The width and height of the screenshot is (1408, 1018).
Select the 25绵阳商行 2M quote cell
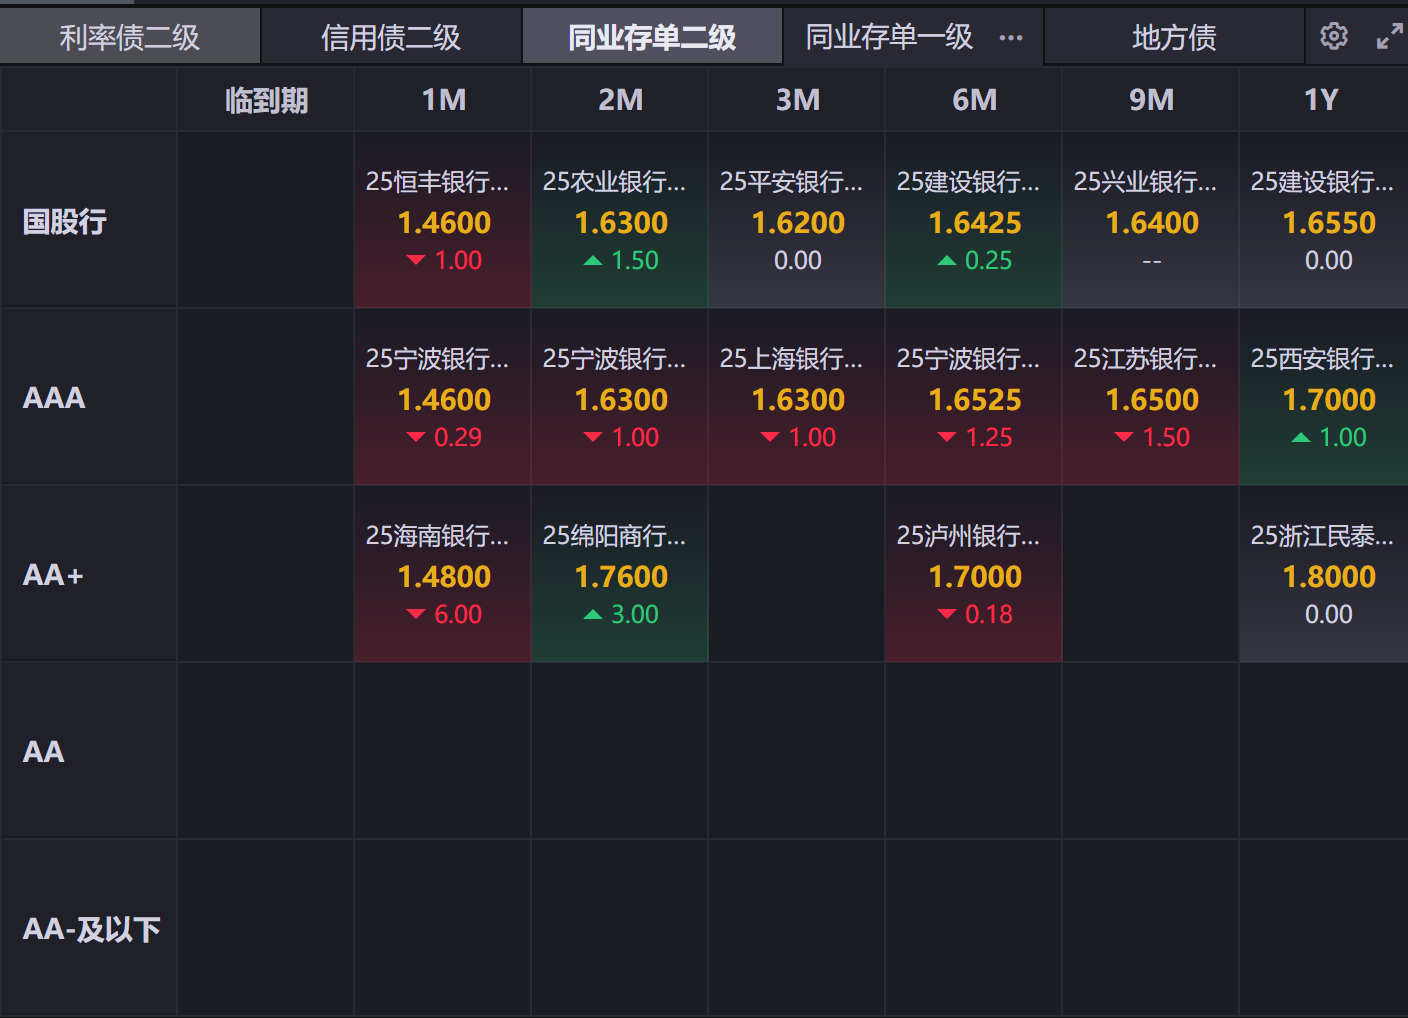click(x=620, y=575)
